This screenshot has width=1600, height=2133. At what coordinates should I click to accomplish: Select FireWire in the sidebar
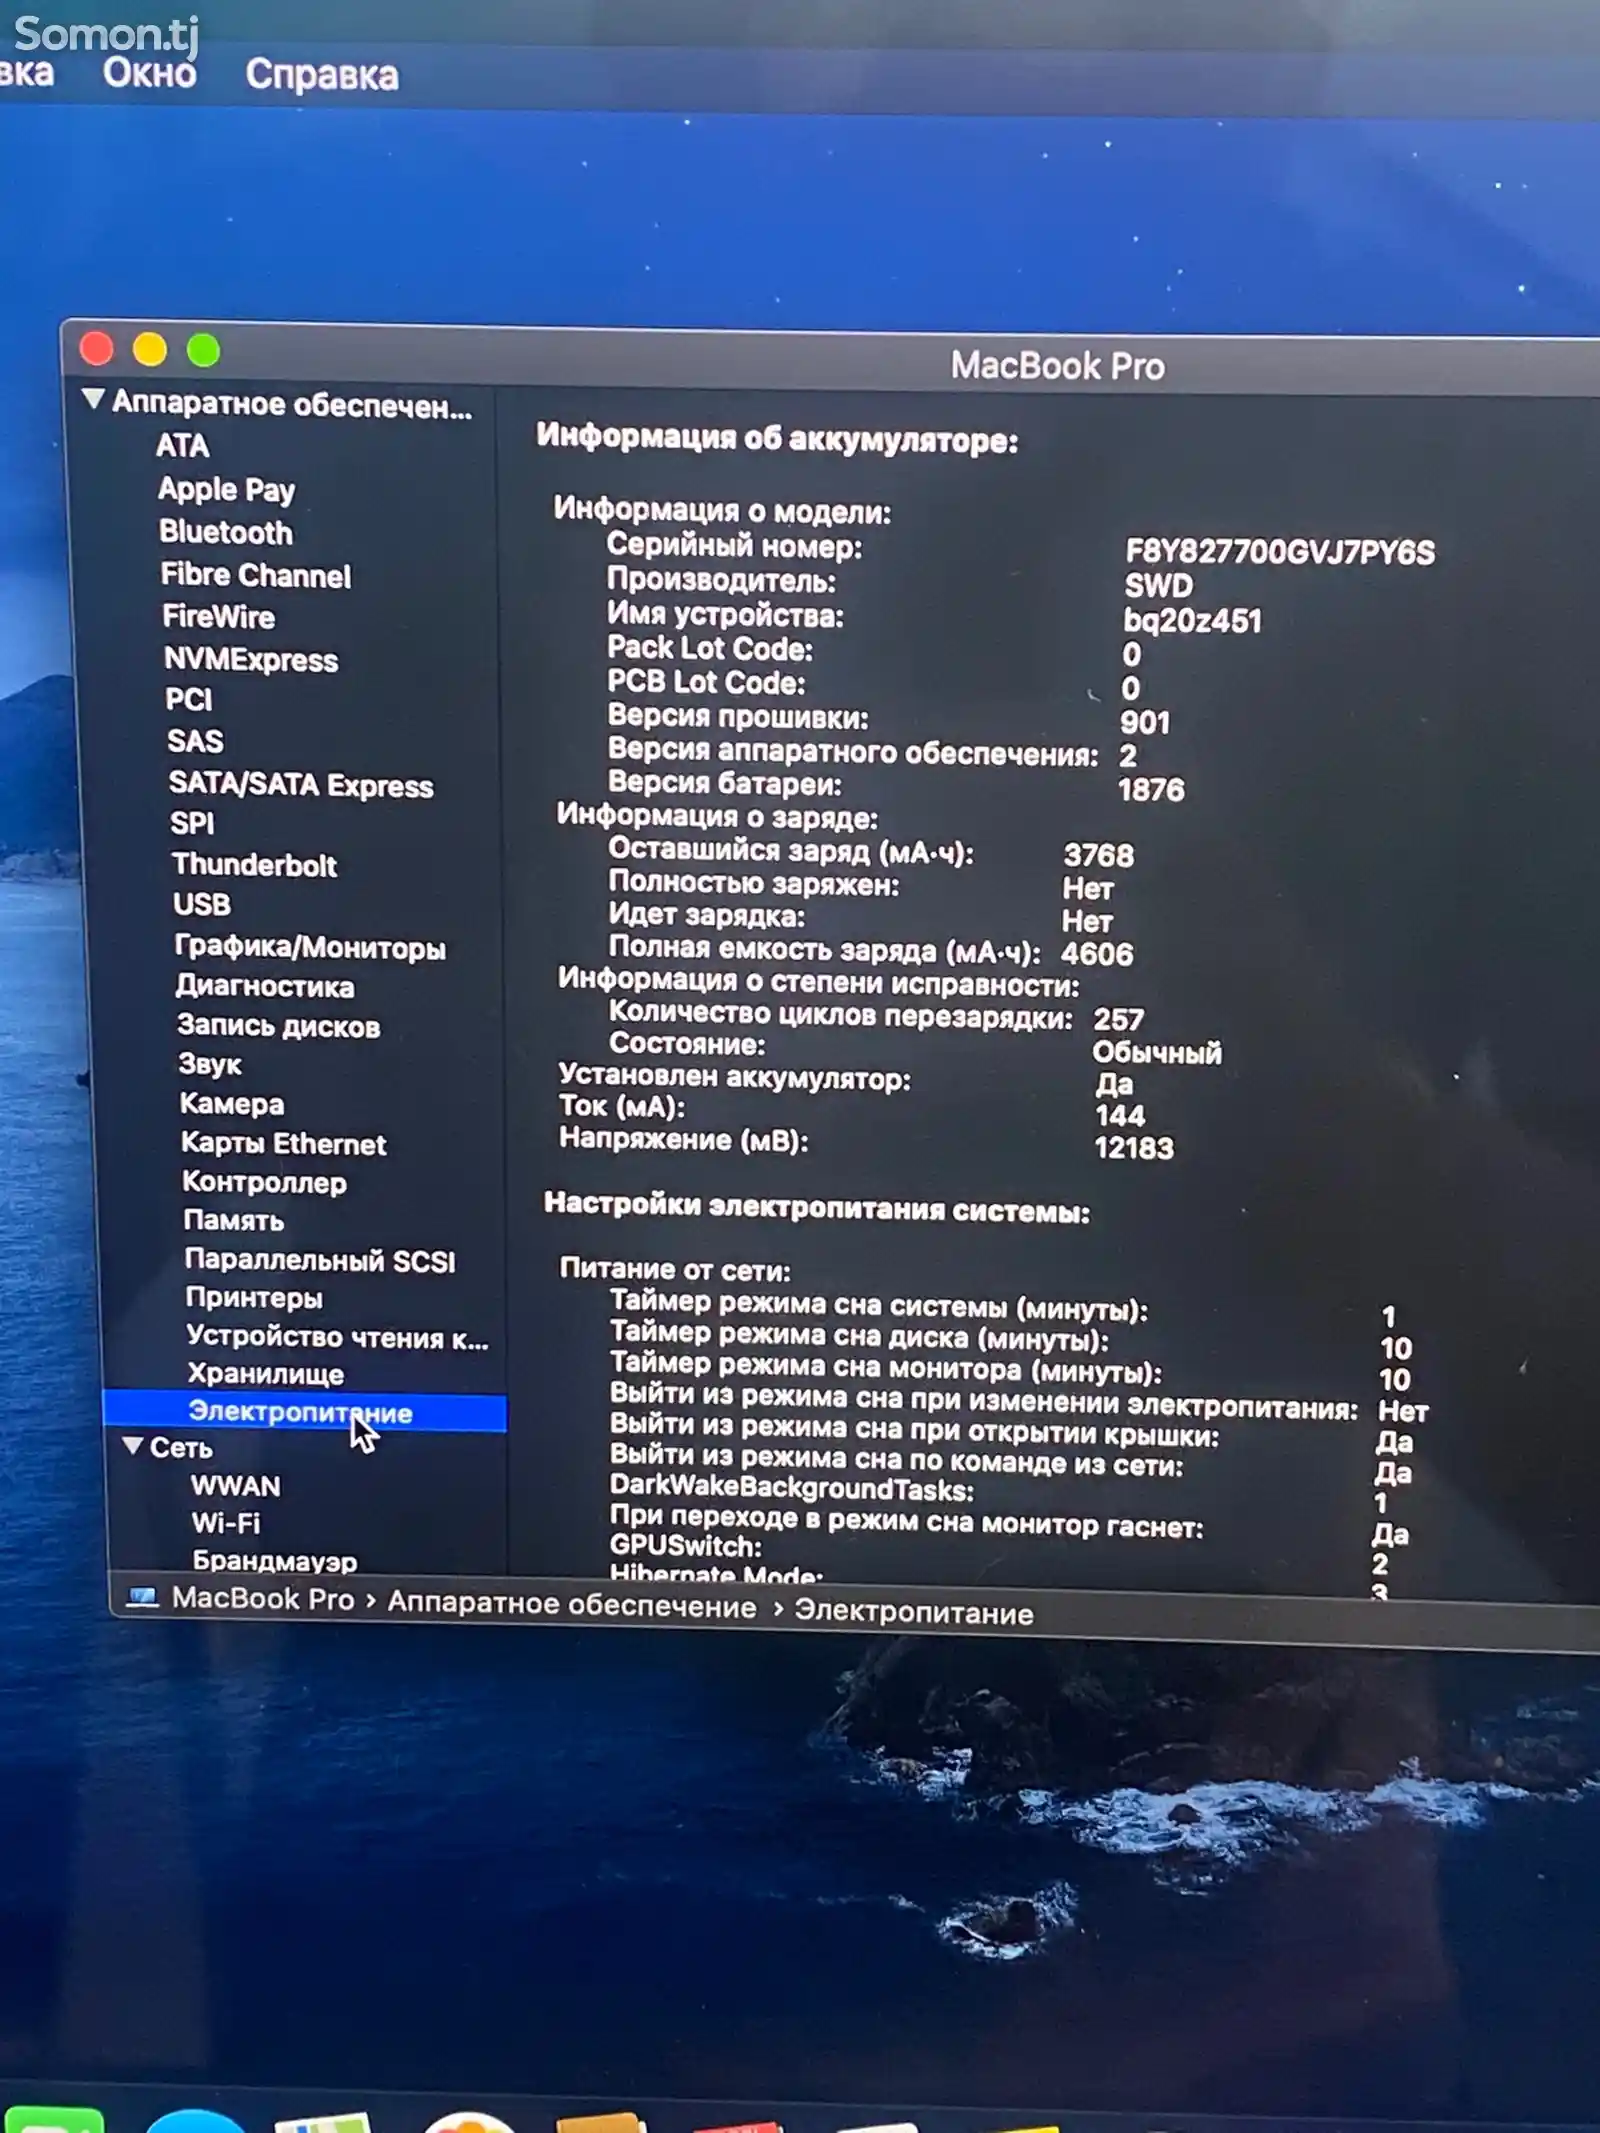click(x=218, y=617)
